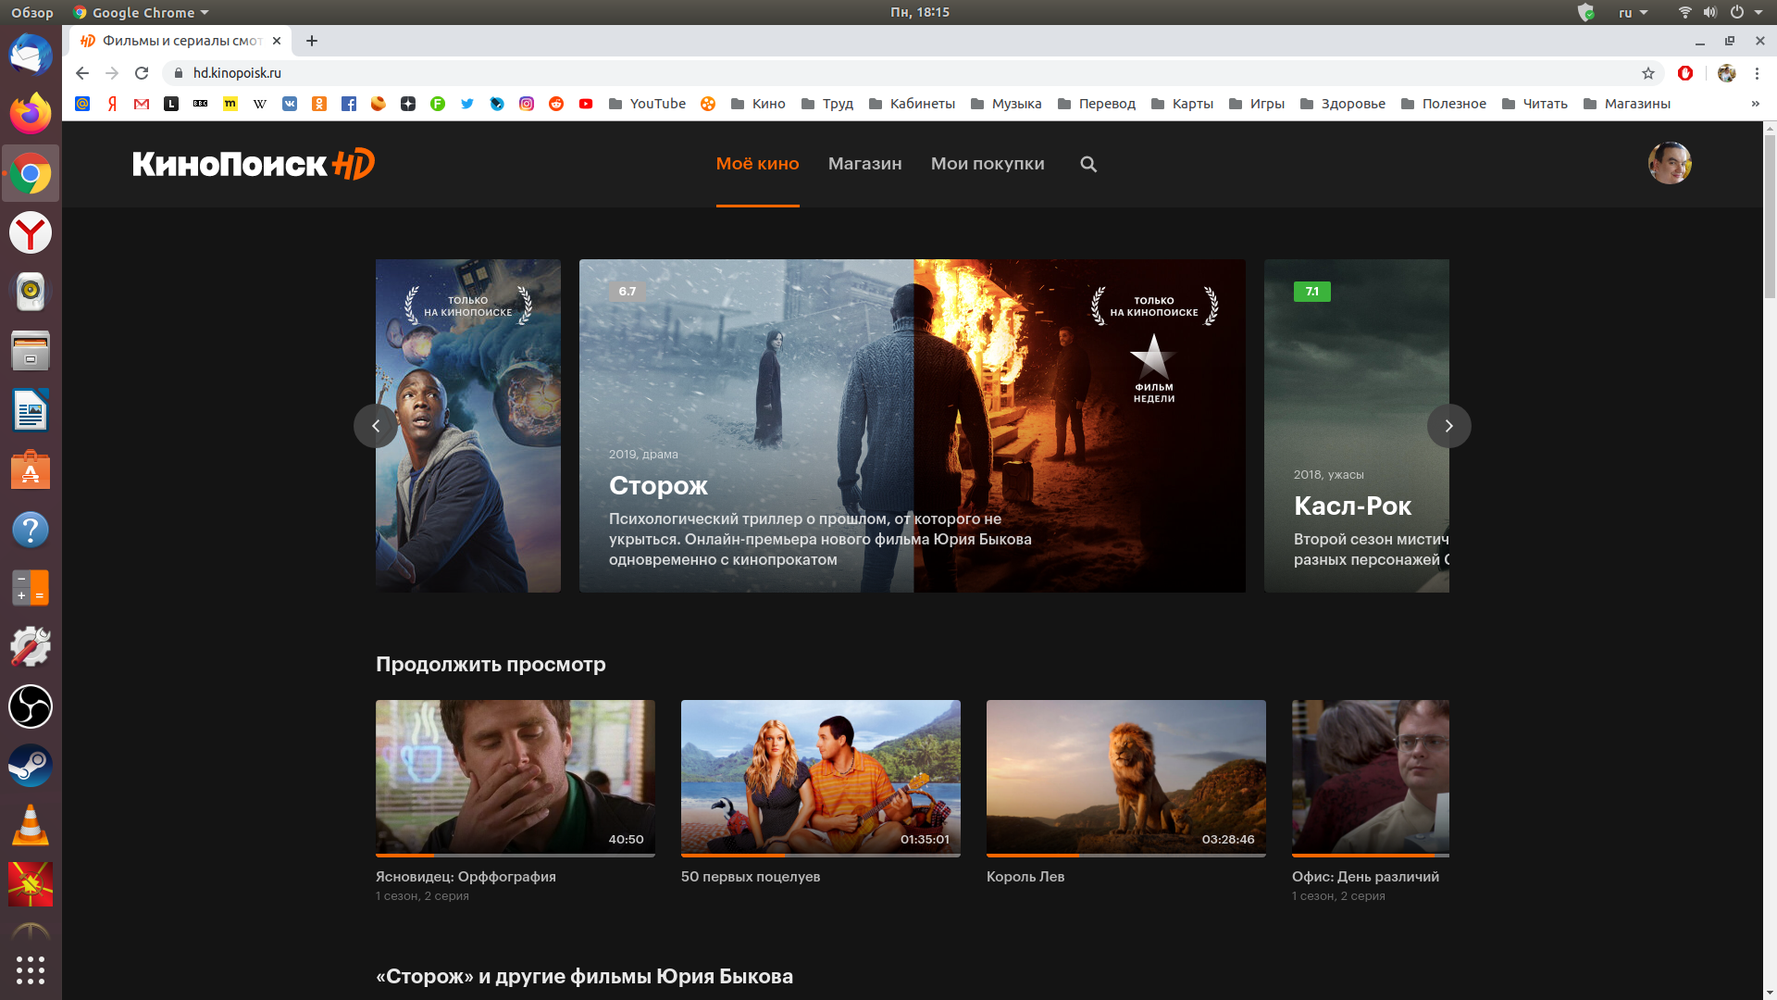Launch Steam from the dock
Screen dimensions: 1777x1000
[31, 766]
